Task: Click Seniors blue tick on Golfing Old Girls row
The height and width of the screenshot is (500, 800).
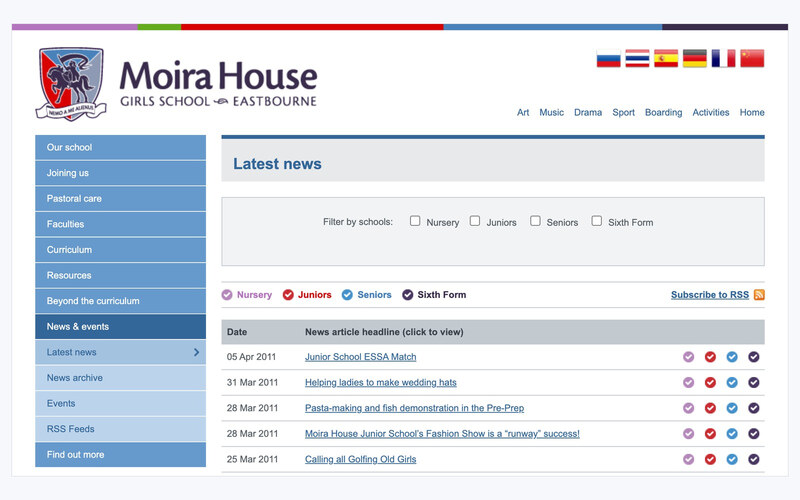Action: 732,459
